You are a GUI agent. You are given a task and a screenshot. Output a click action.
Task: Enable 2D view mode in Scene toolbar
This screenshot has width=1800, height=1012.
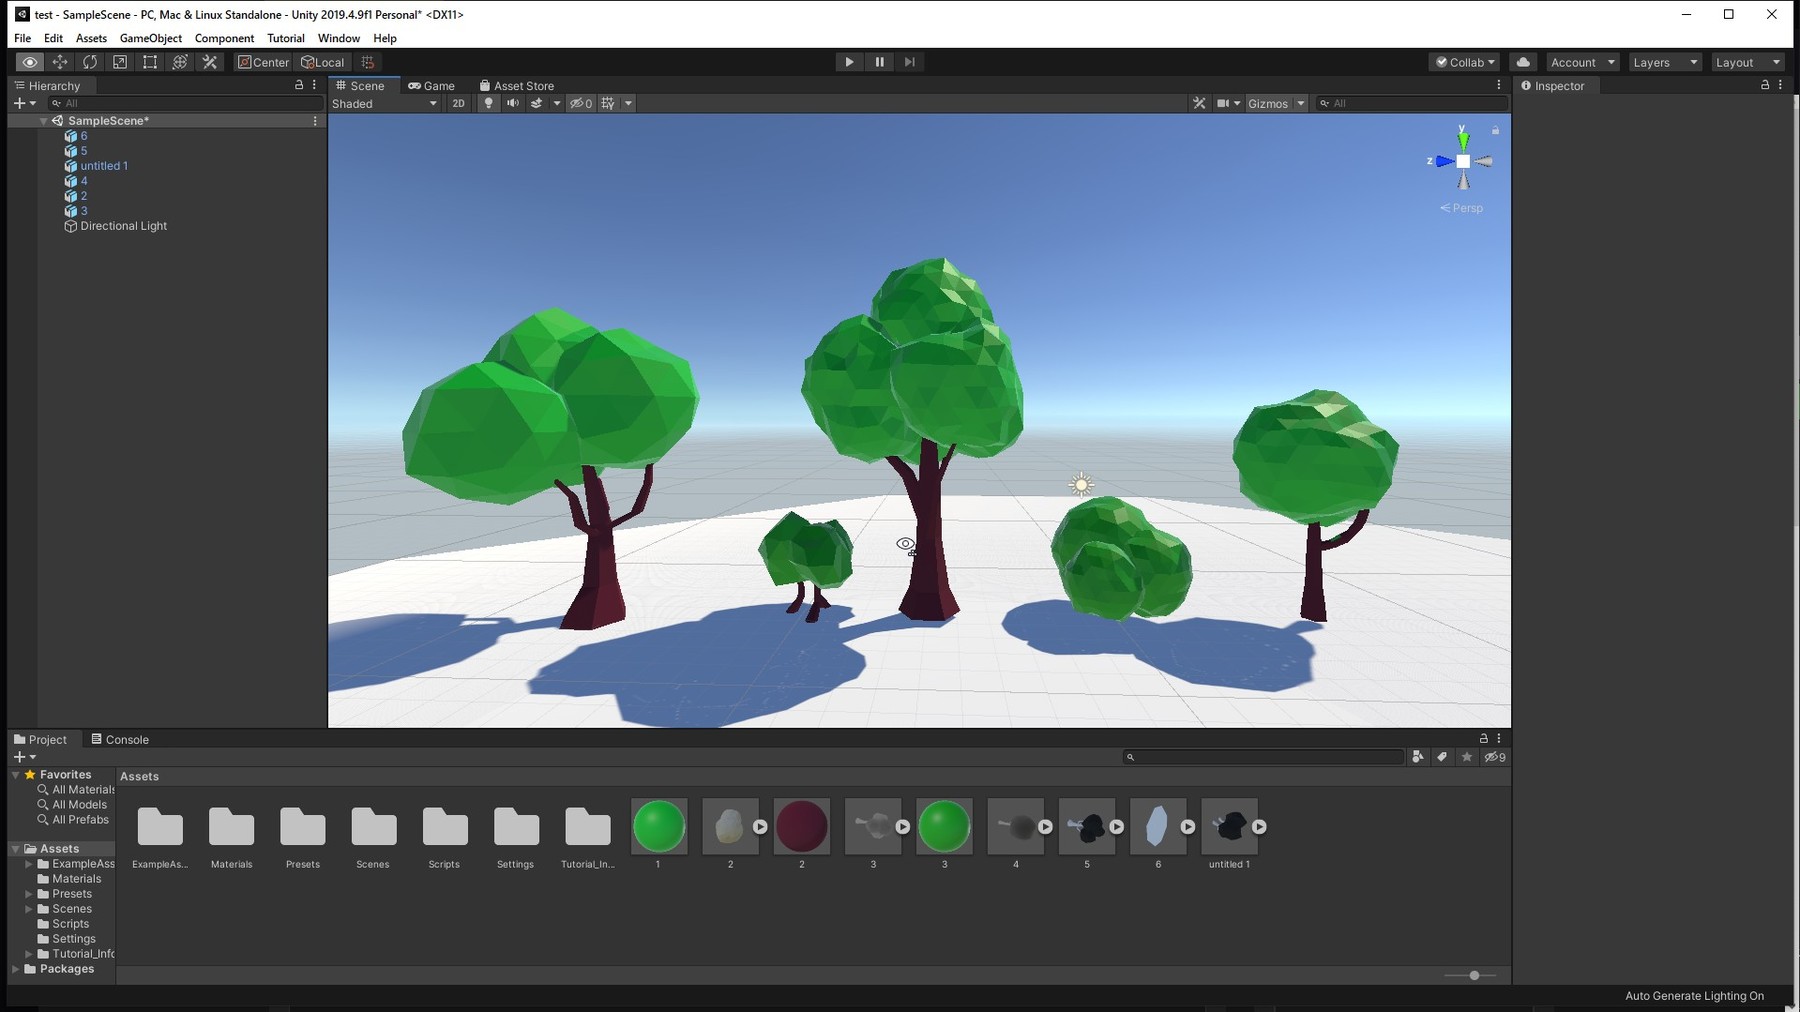458,103
